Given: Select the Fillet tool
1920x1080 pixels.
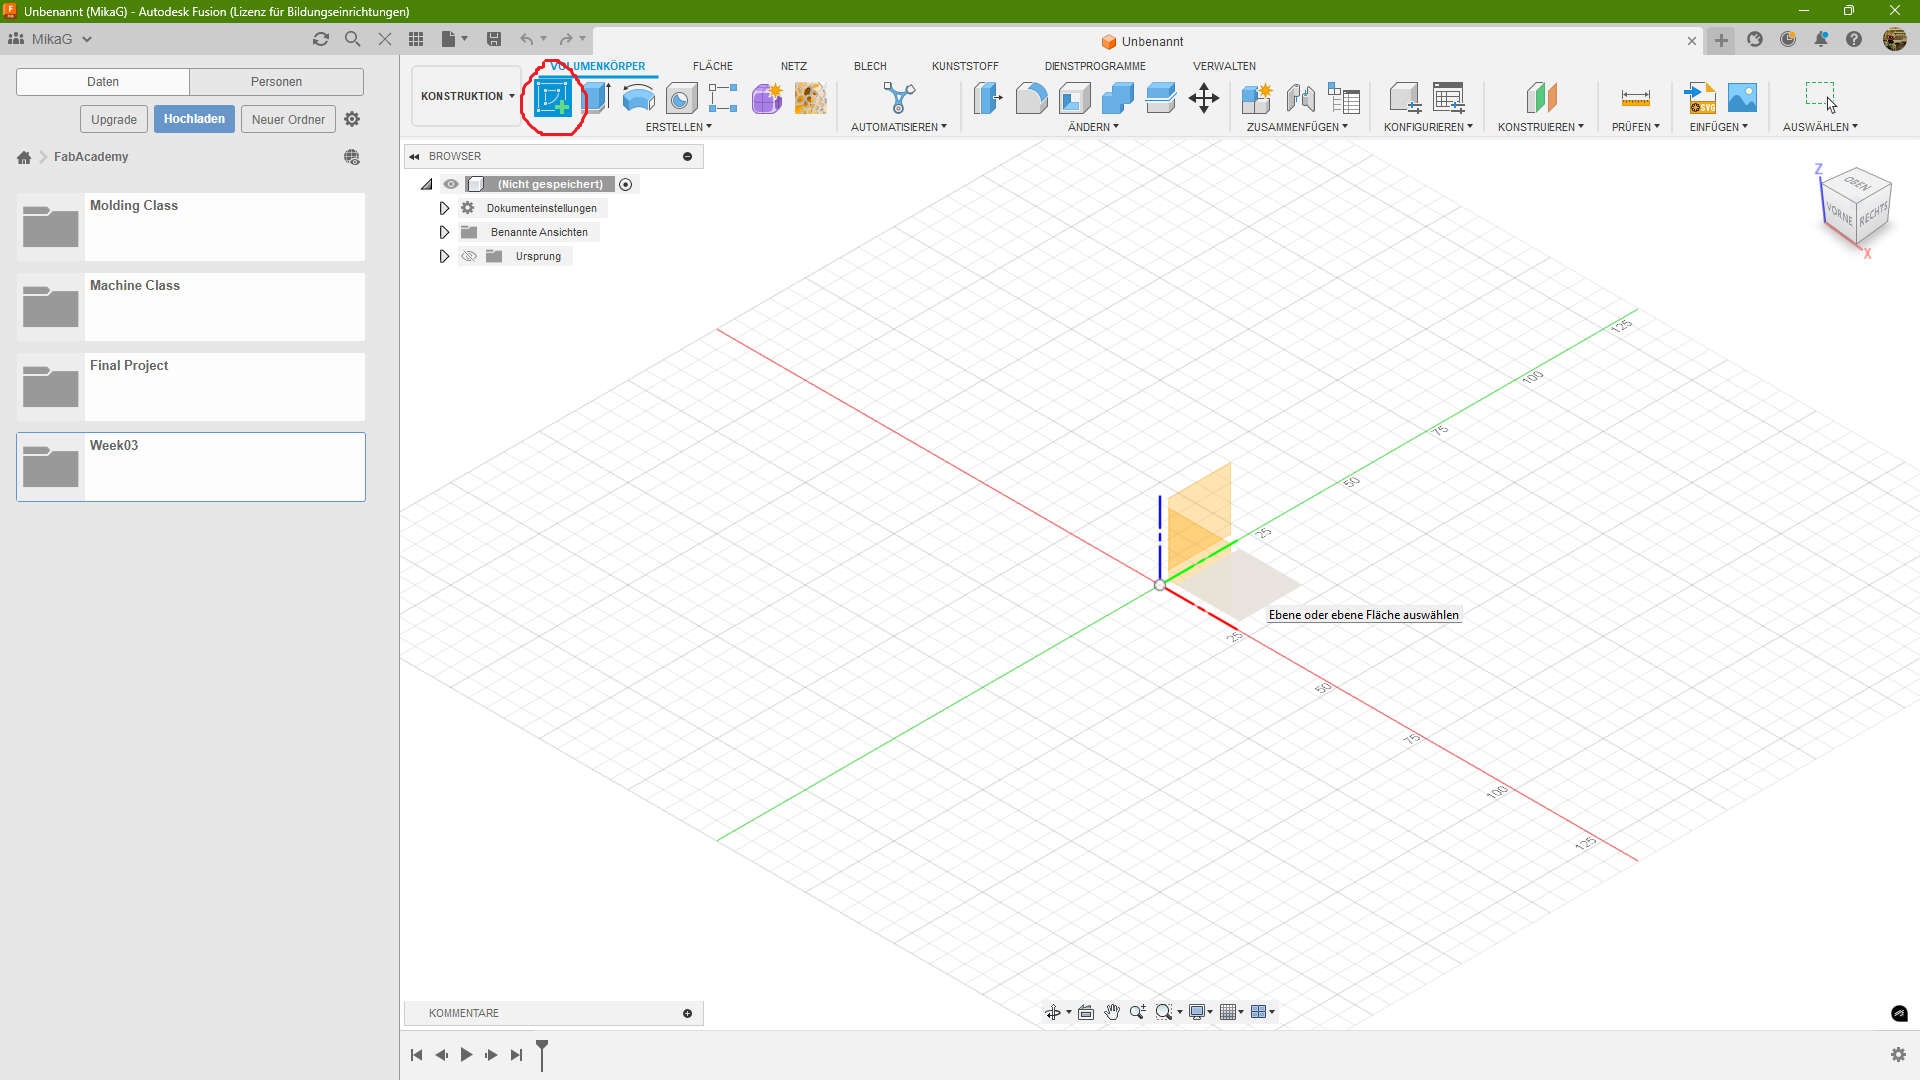Looking at the screenshot, I should click(x=1031, y=98).
